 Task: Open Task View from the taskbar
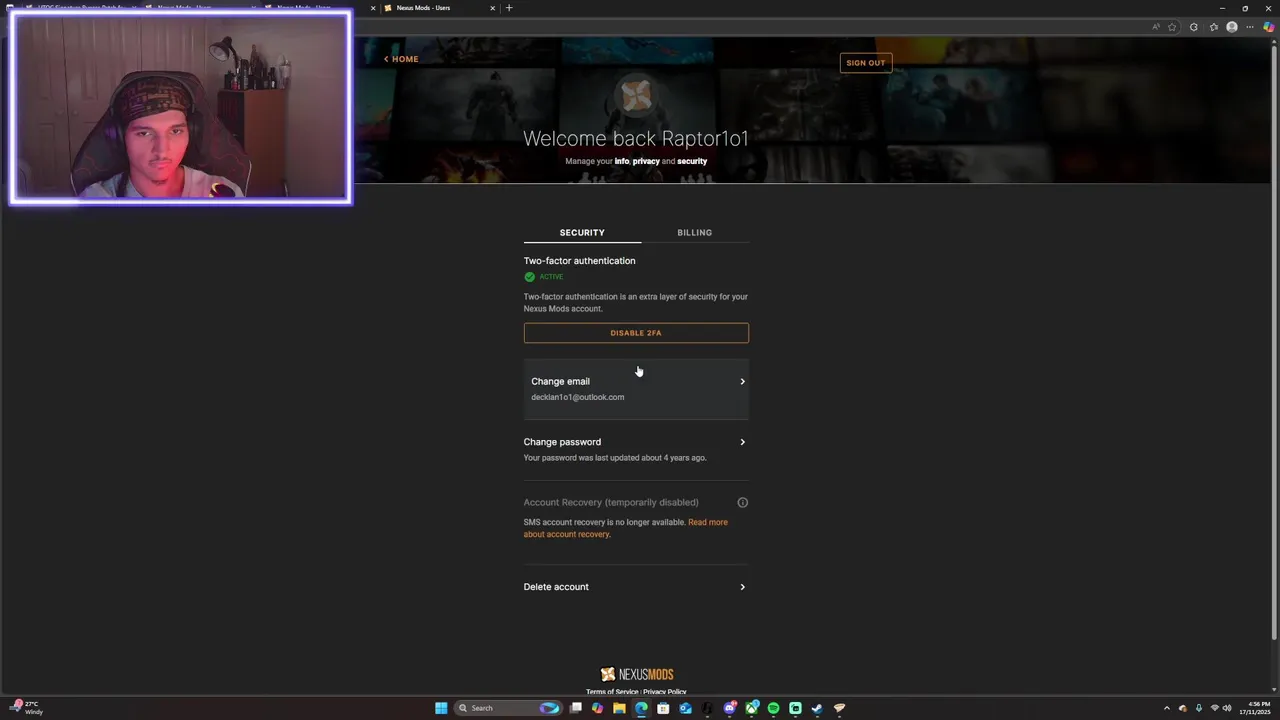click(x=576, y=708)
